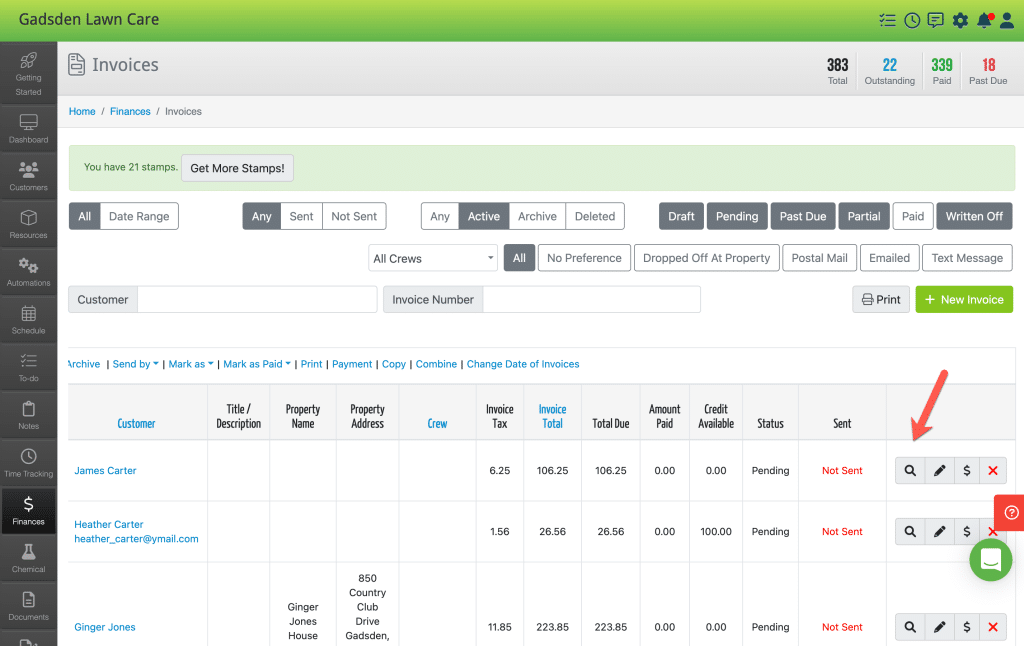The image size is (1024, 646).
Task: Toggle the Pending status filter
Action: (x=737, y=216)
